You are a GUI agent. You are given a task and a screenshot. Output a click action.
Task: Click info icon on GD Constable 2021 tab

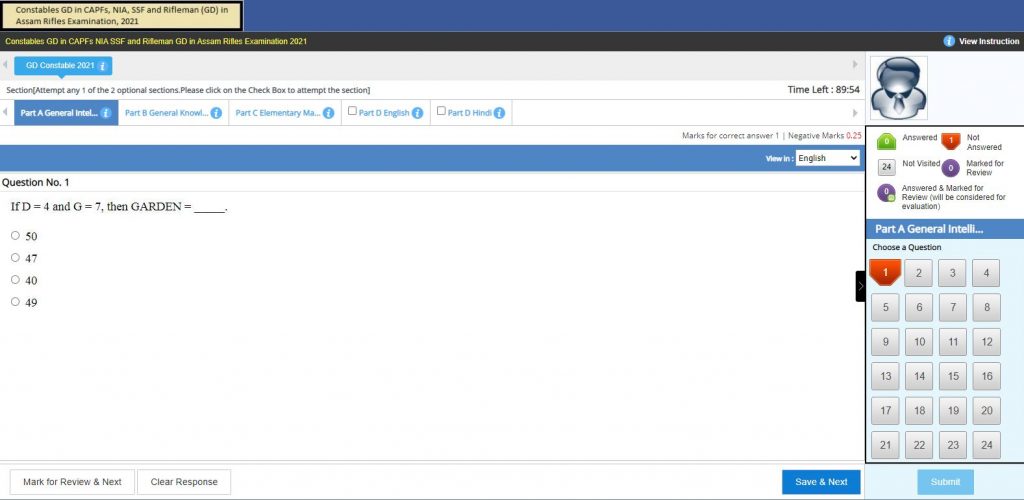point(102,65)
